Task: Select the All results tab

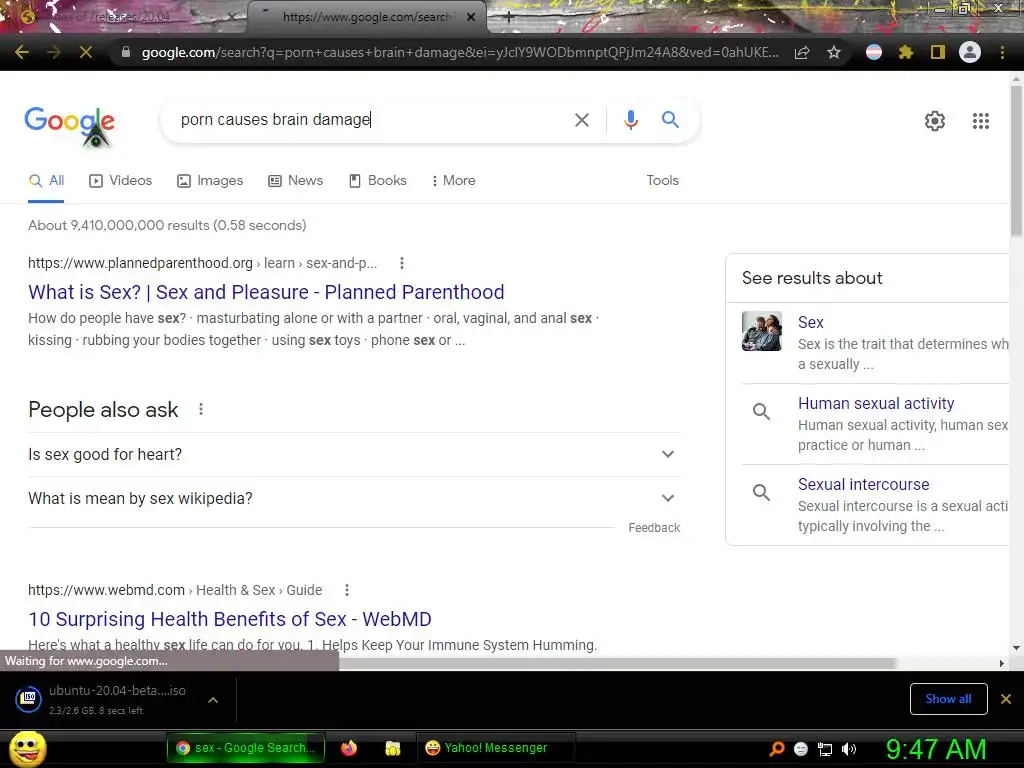Action: click(x=46, y=180)
